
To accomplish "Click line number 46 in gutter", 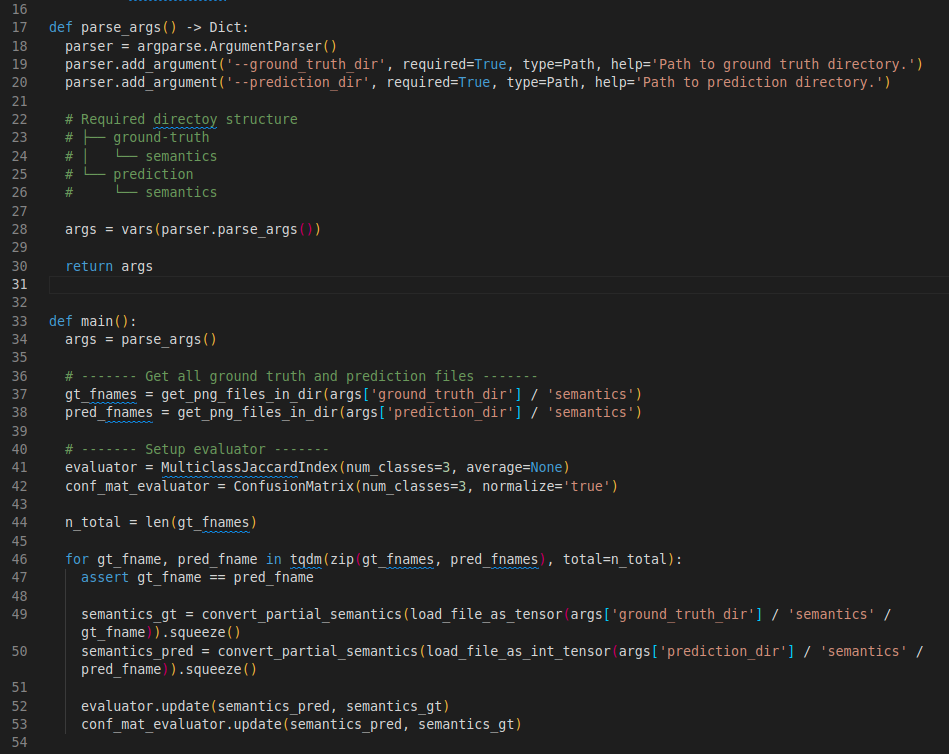I will (x=19, y=559).
